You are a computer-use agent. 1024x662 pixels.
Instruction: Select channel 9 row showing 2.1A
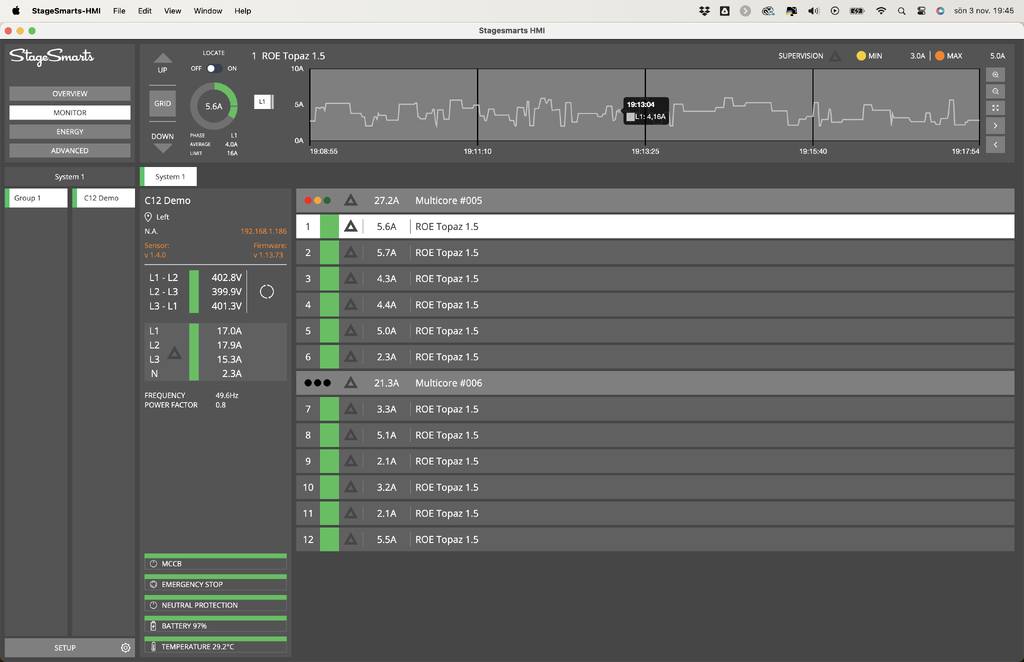[655, 462]
